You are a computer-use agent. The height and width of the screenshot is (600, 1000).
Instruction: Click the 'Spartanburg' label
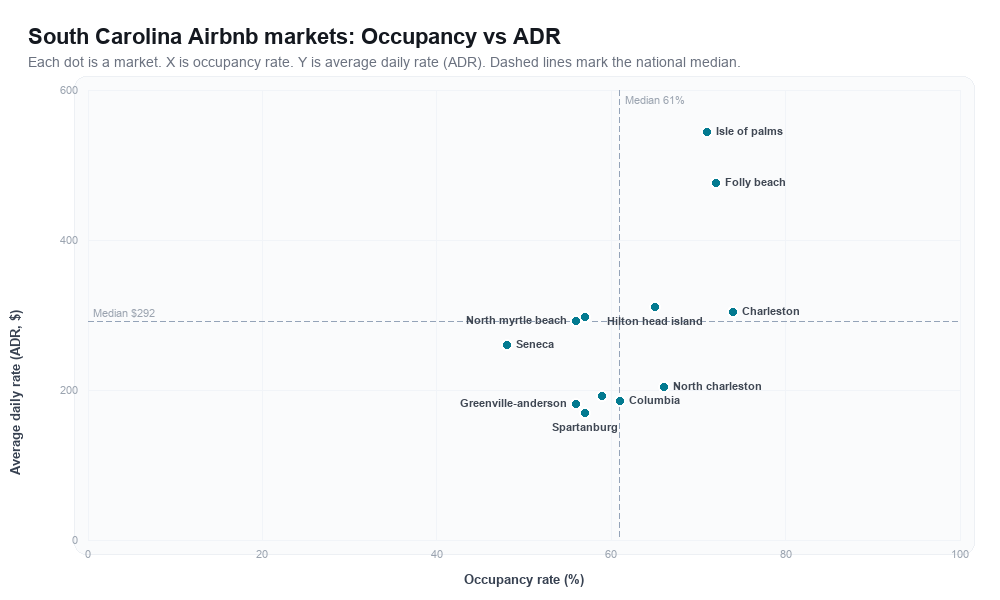pyautogui.click(x=585, y=427)
